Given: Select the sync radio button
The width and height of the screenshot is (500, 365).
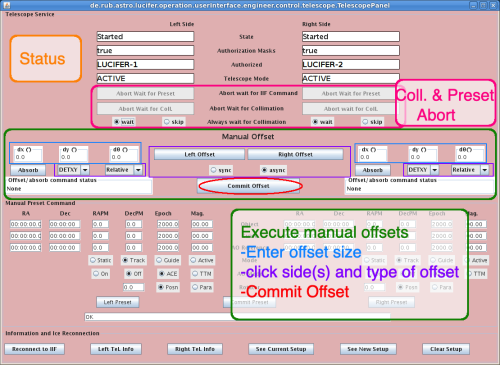Looking at the screenshot, I should coord(221,170).
